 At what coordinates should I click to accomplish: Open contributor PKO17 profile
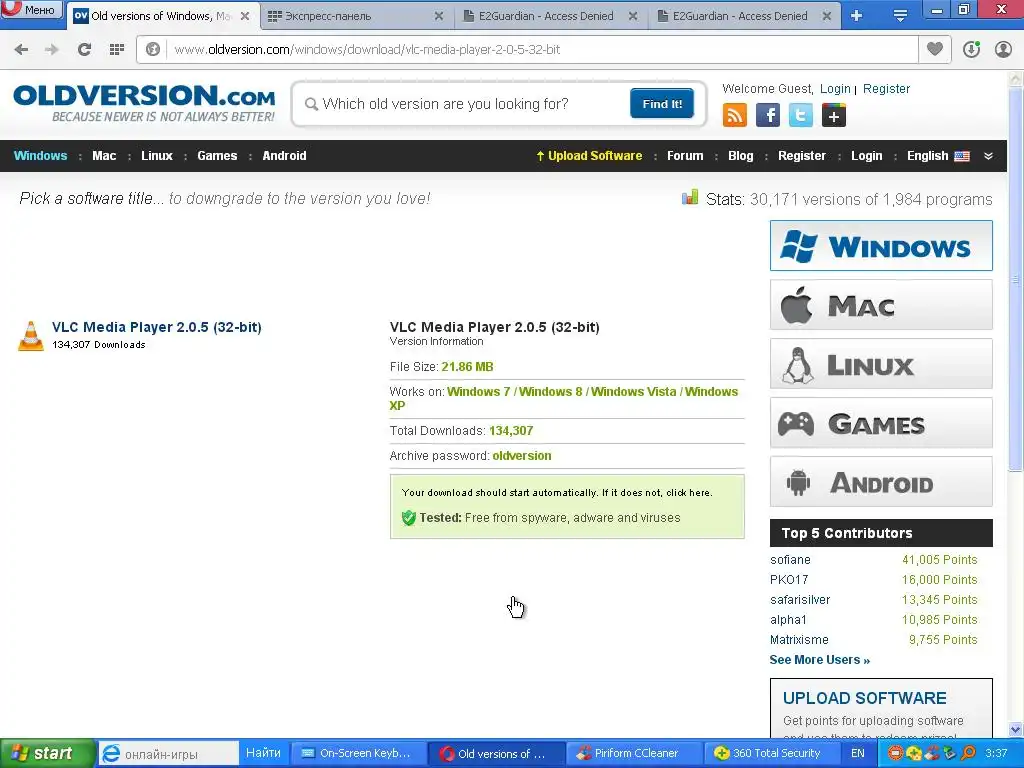coord(789,580)
